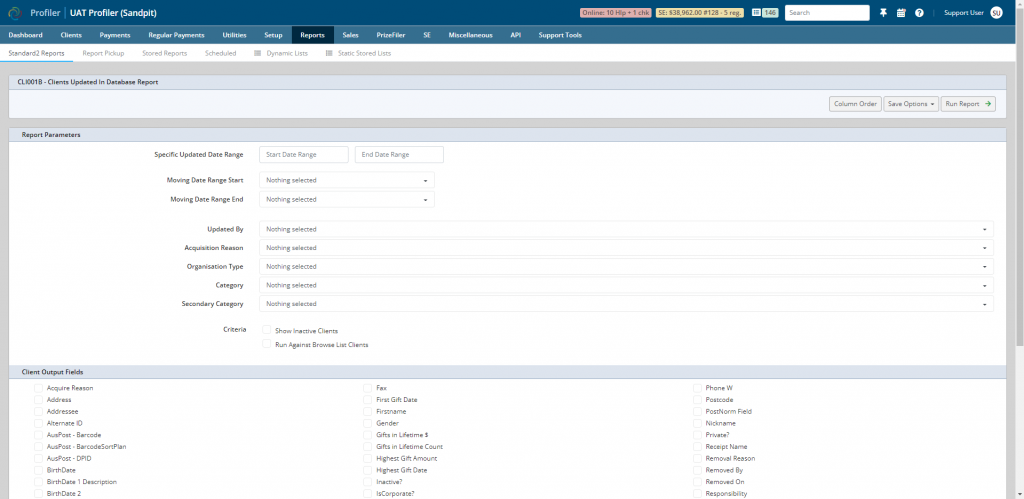
Task: Click the header Search field
Action: click(827, 12)
